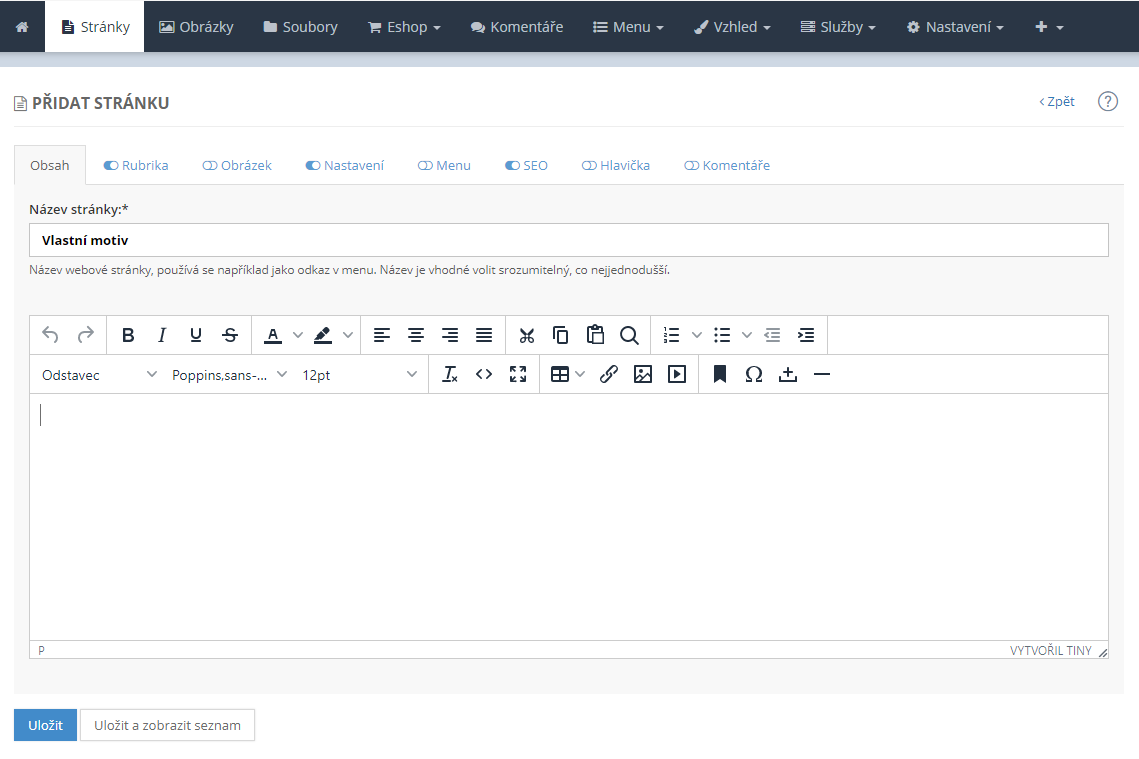
Task: Open the Odstavec block format dropdown
Action: pyautogui.click(x=99, y=374)
